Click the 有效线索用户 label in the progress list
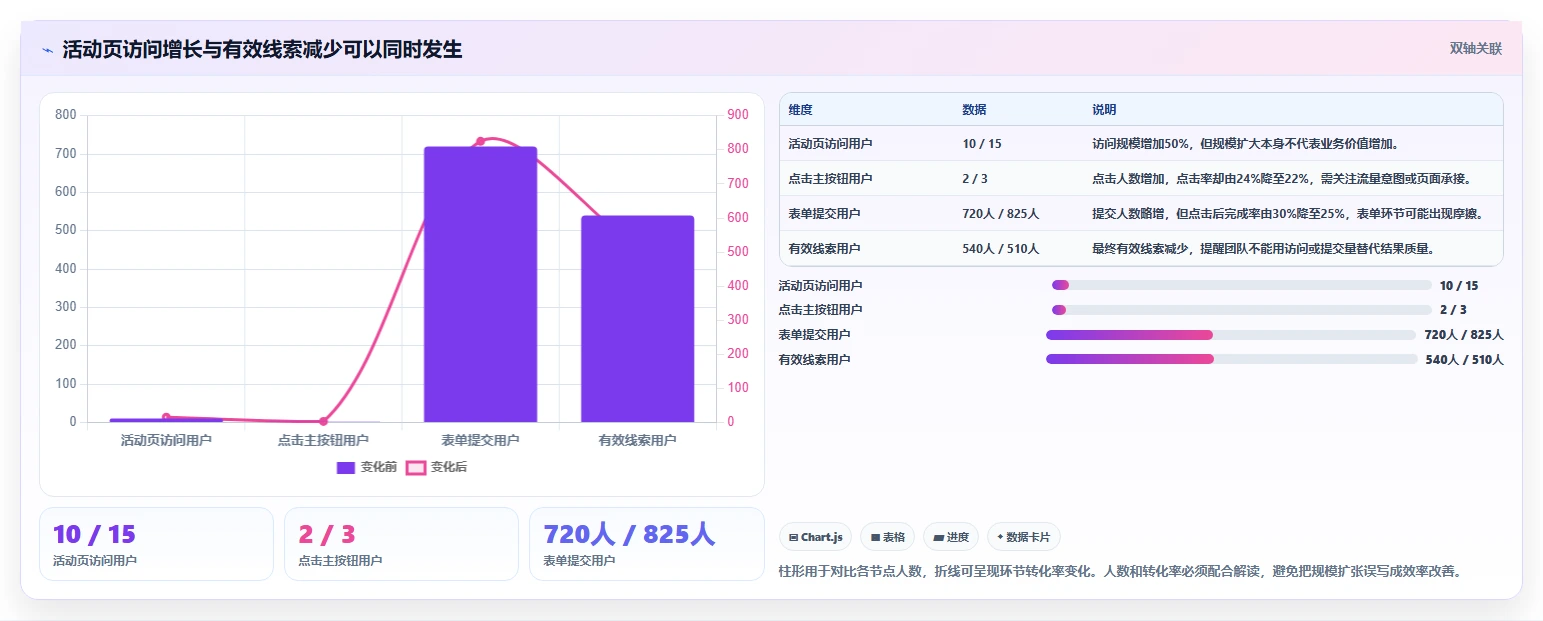 pos(814,360)
